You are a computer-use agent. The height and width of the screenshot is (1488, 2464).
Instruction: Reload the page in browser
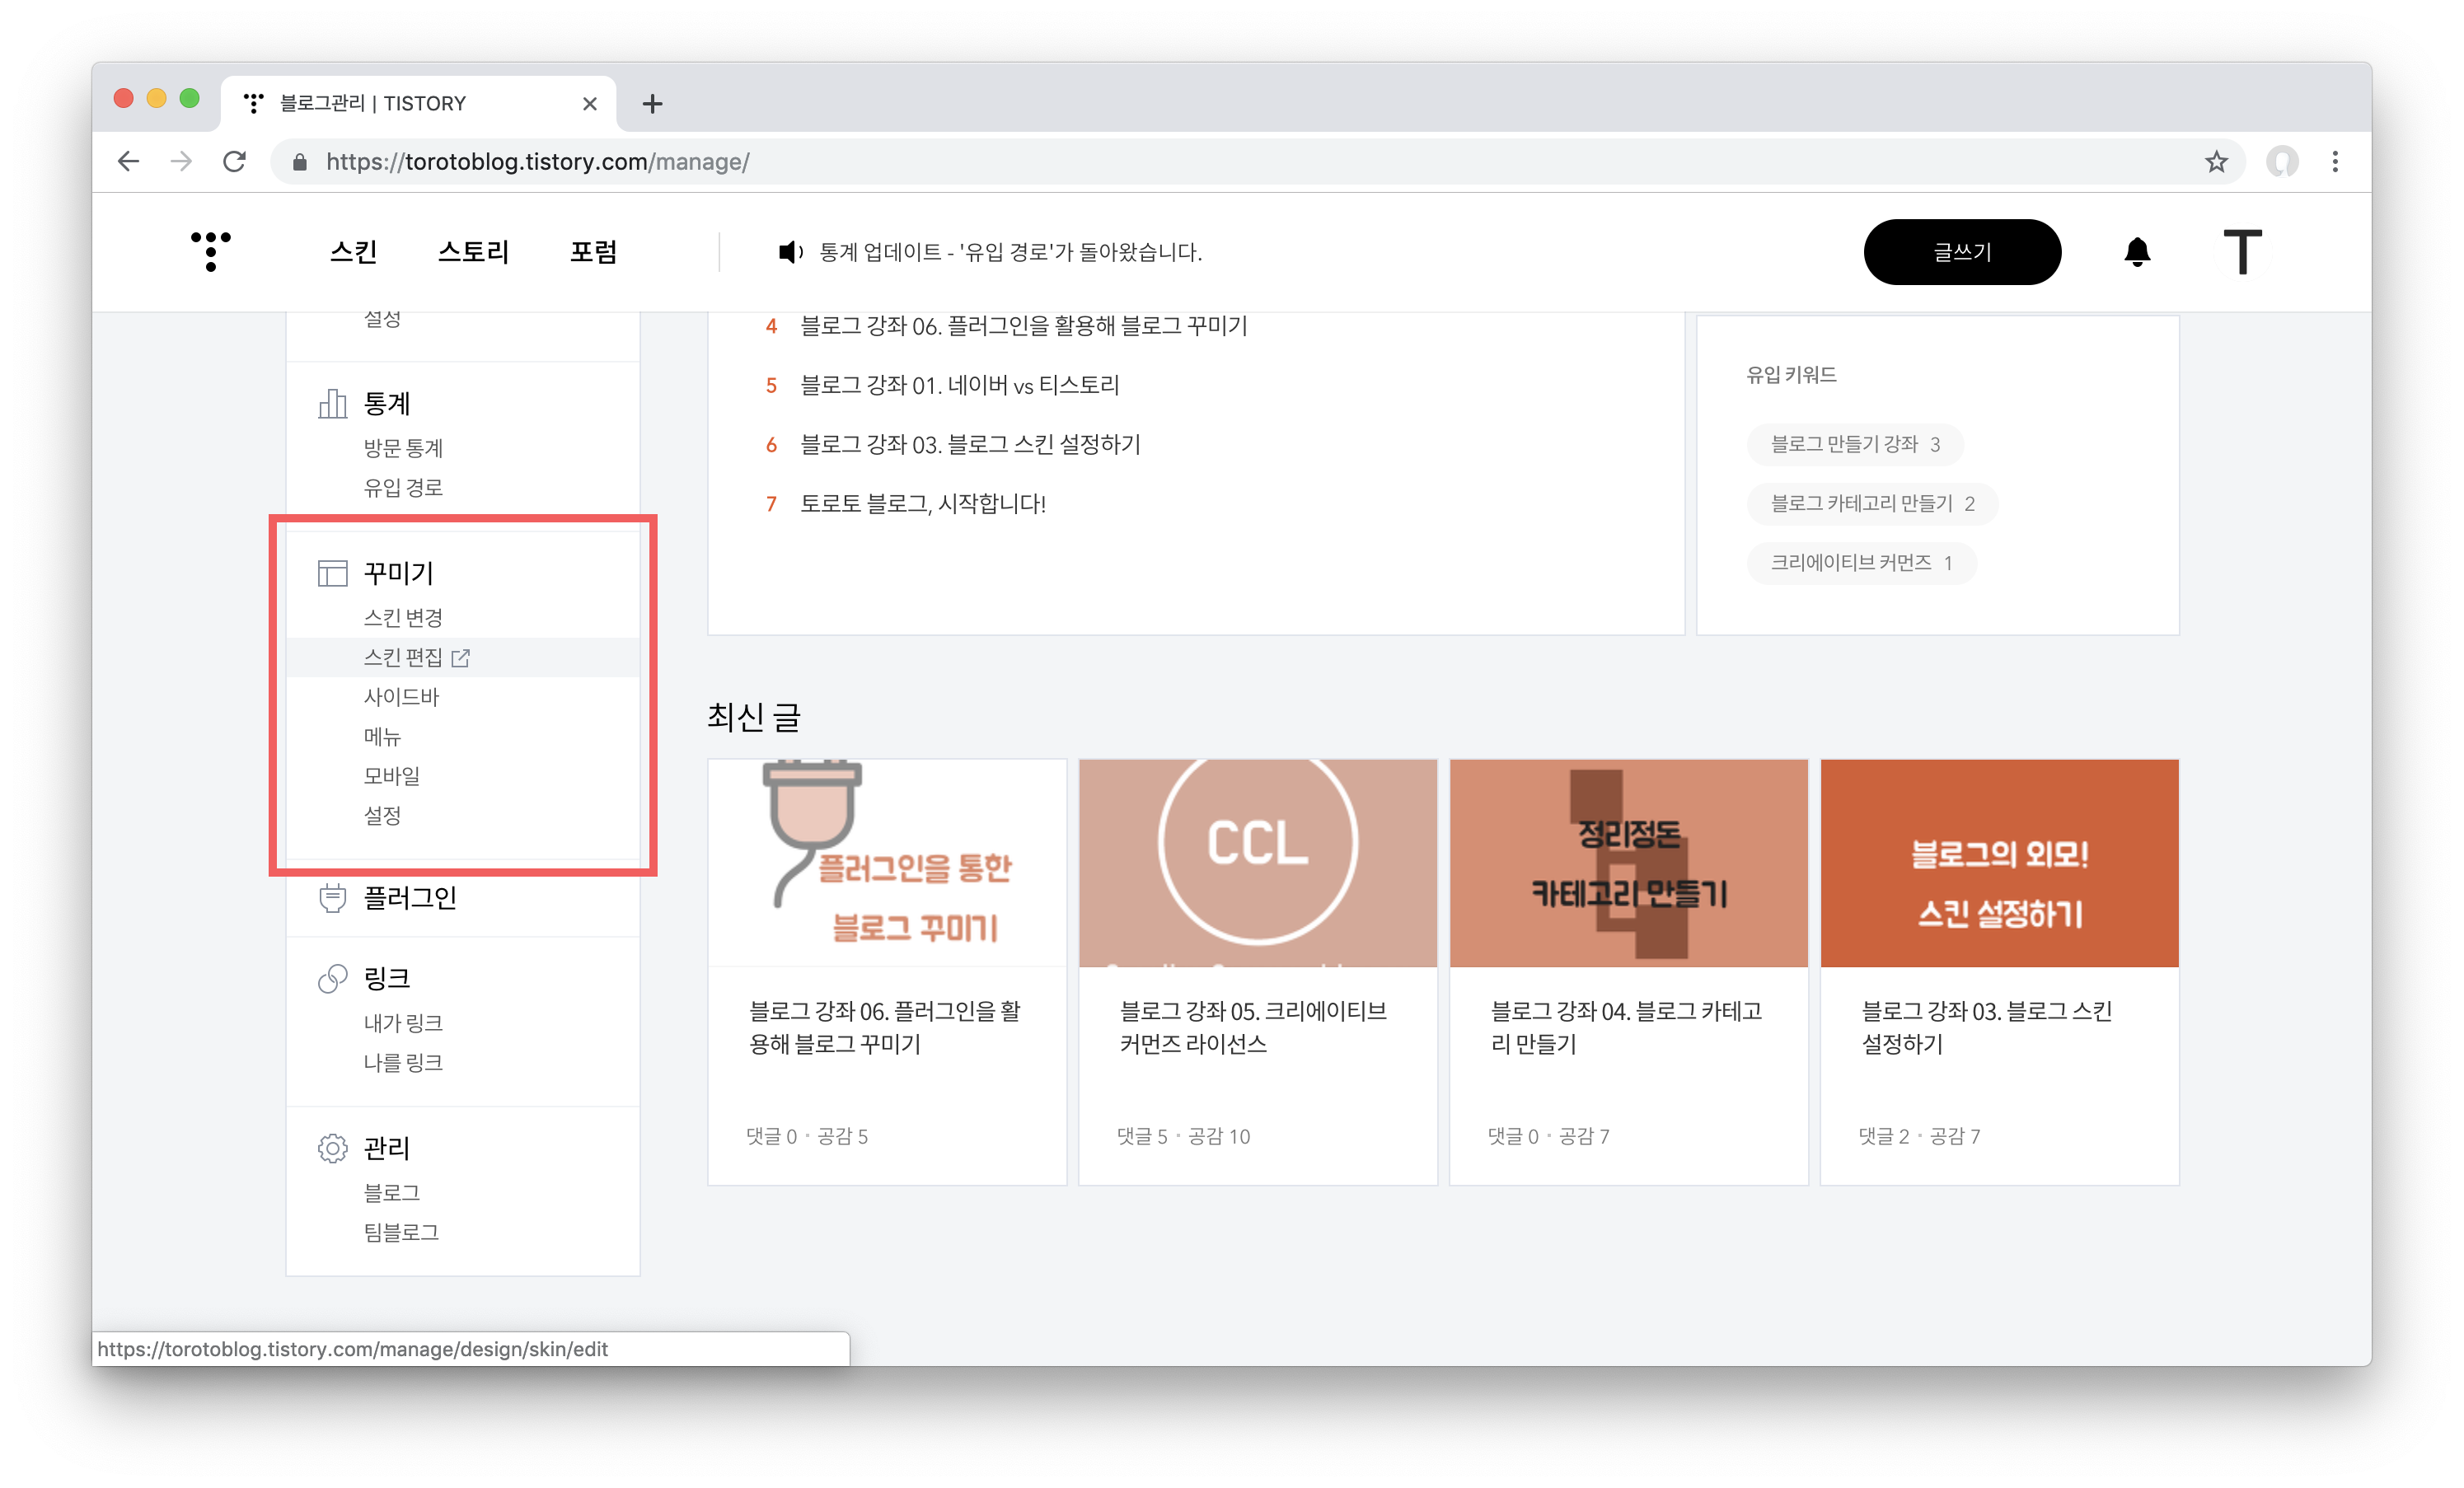[235, 162]
